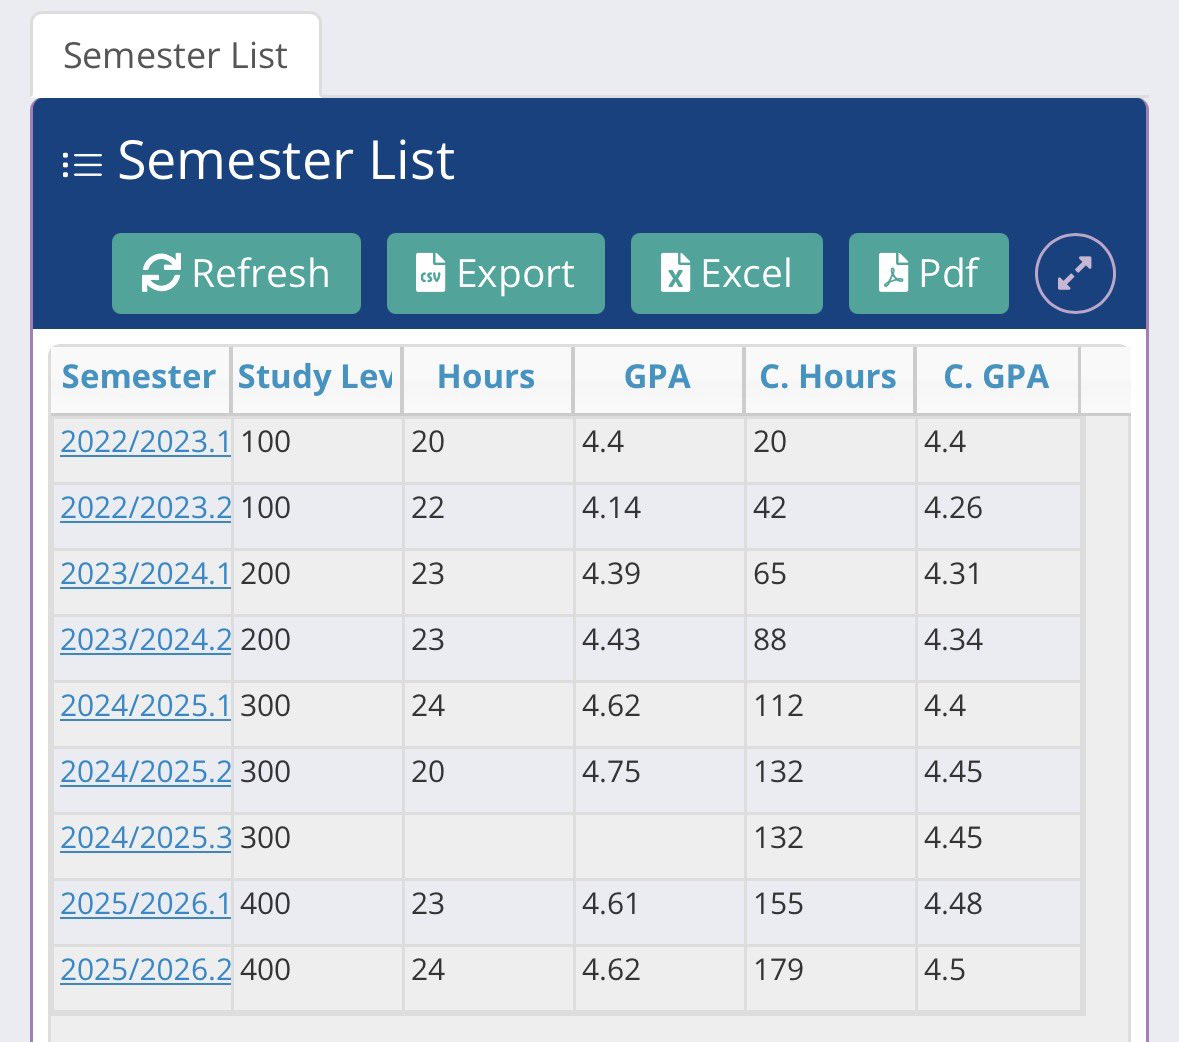Select Hours cell in 2024/2025.1 row

pos(489,713)
